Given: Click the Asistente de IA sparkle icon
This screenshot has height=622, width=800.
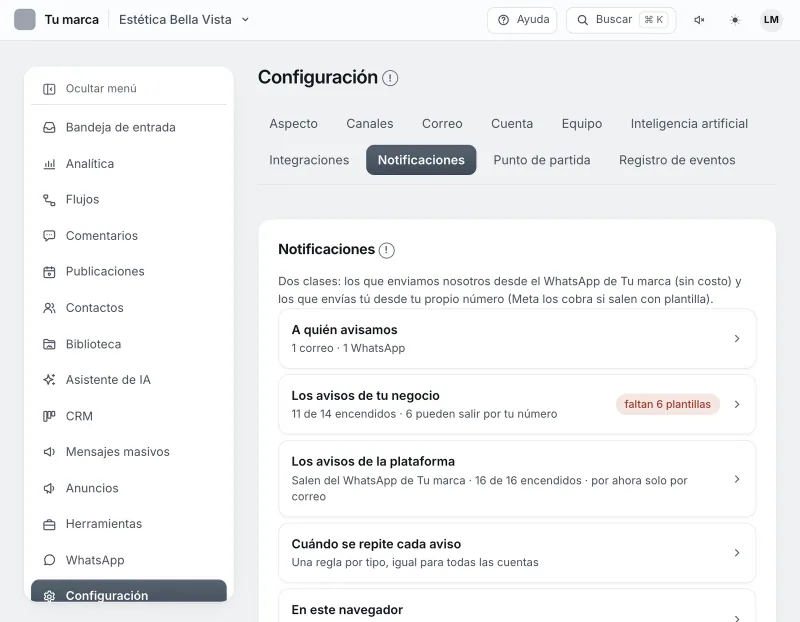Looking at the screenshot, I should [49, 380].
